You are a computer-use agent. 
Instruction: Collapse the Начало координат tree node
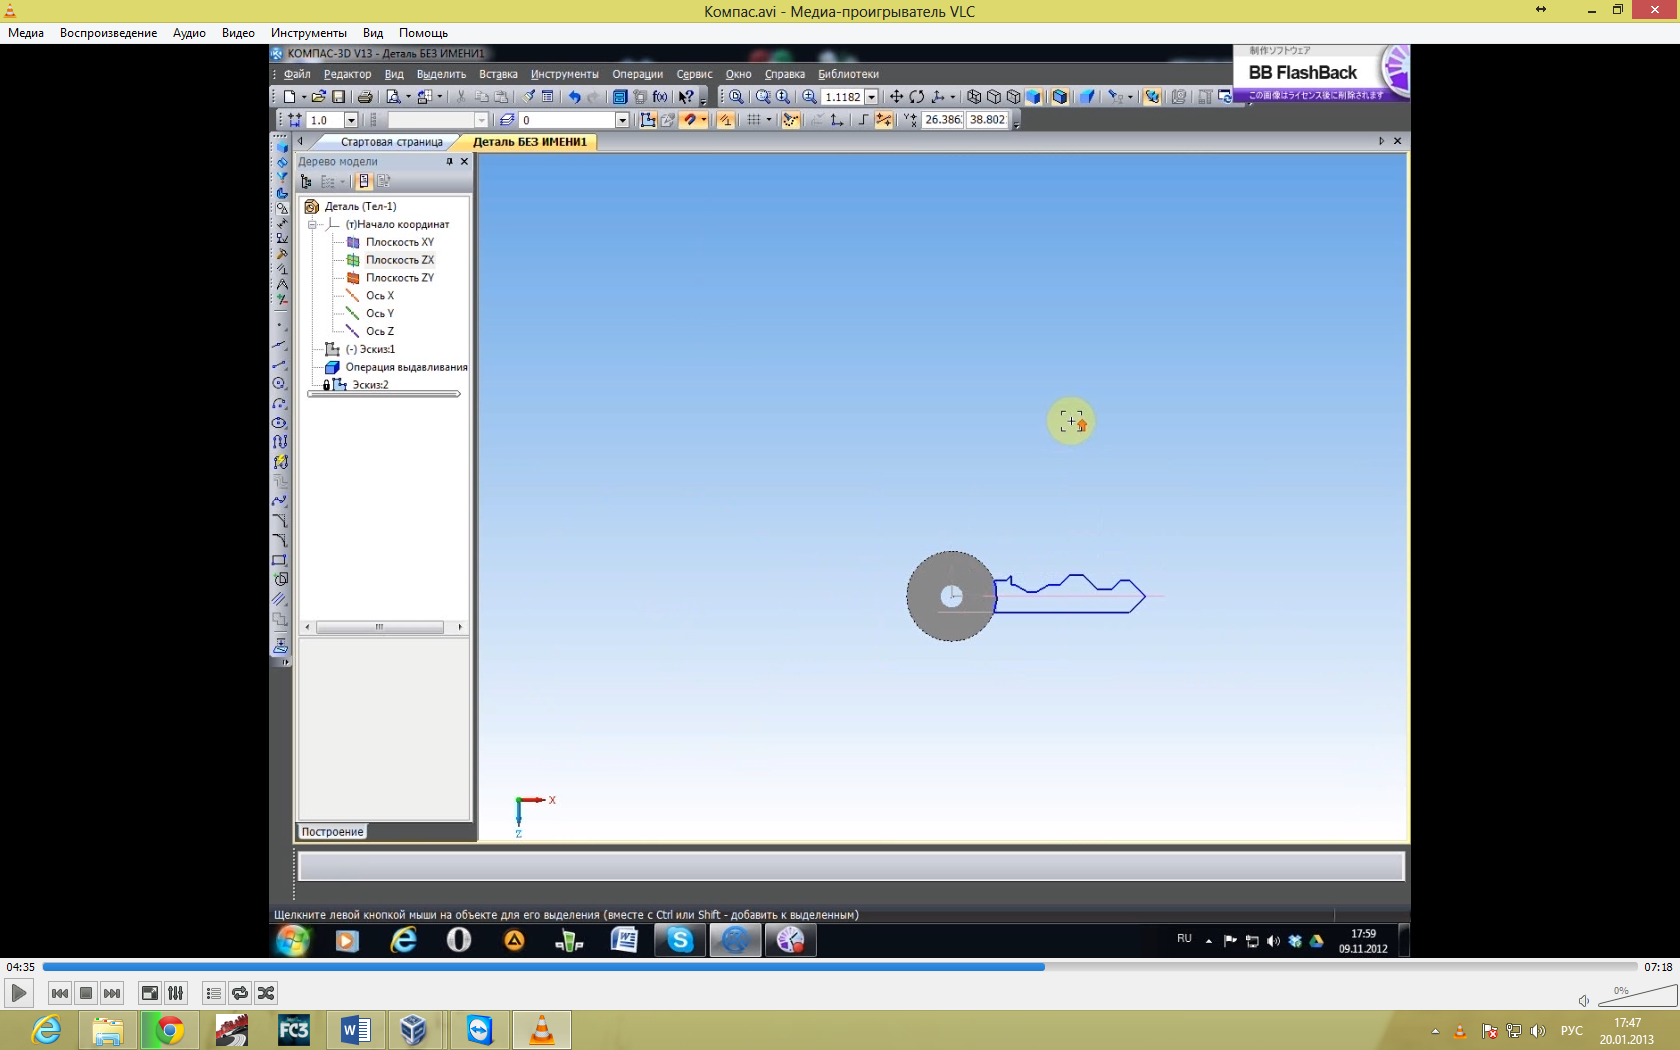(312, 224)
